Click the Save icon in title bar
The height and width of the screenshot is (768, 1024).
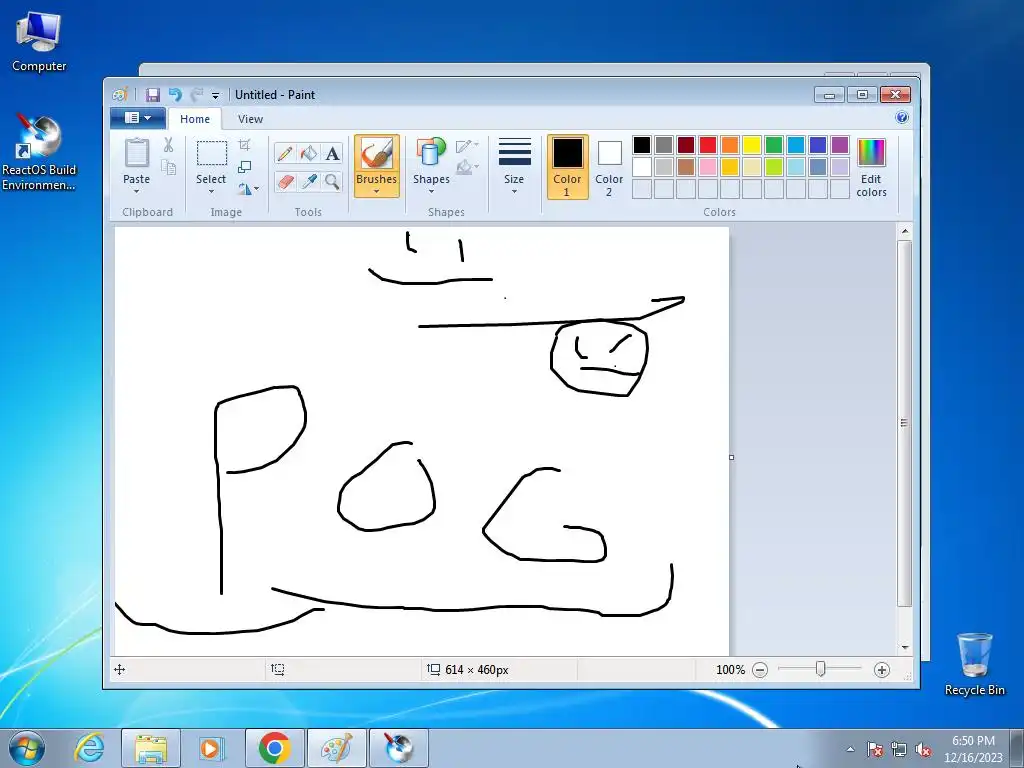pyautogui.click(x=153, y=95)
